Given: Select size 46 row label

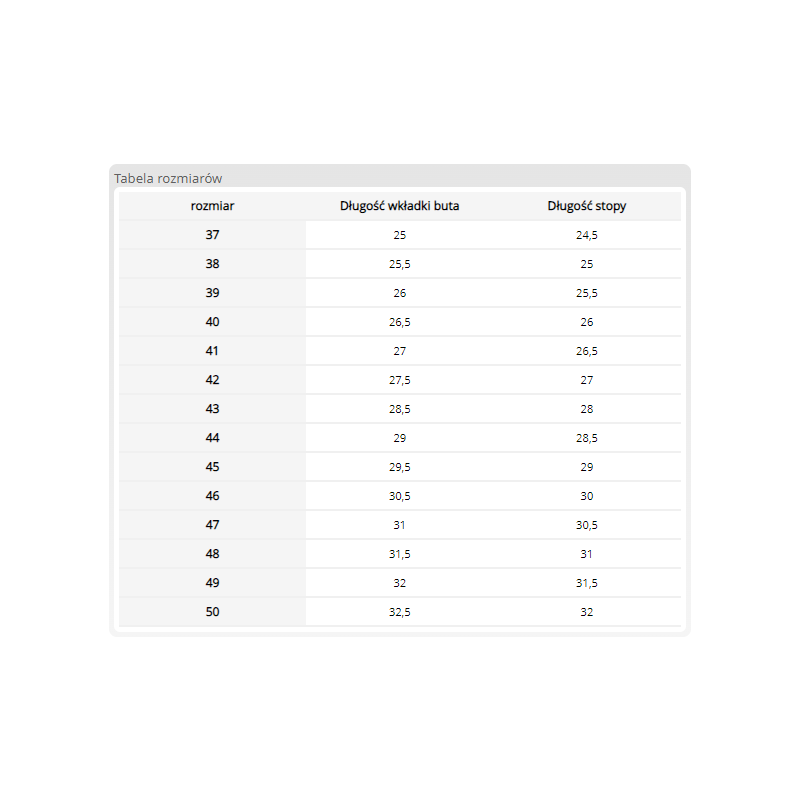Looking at the screenshot, I should (x=213, y=496).
